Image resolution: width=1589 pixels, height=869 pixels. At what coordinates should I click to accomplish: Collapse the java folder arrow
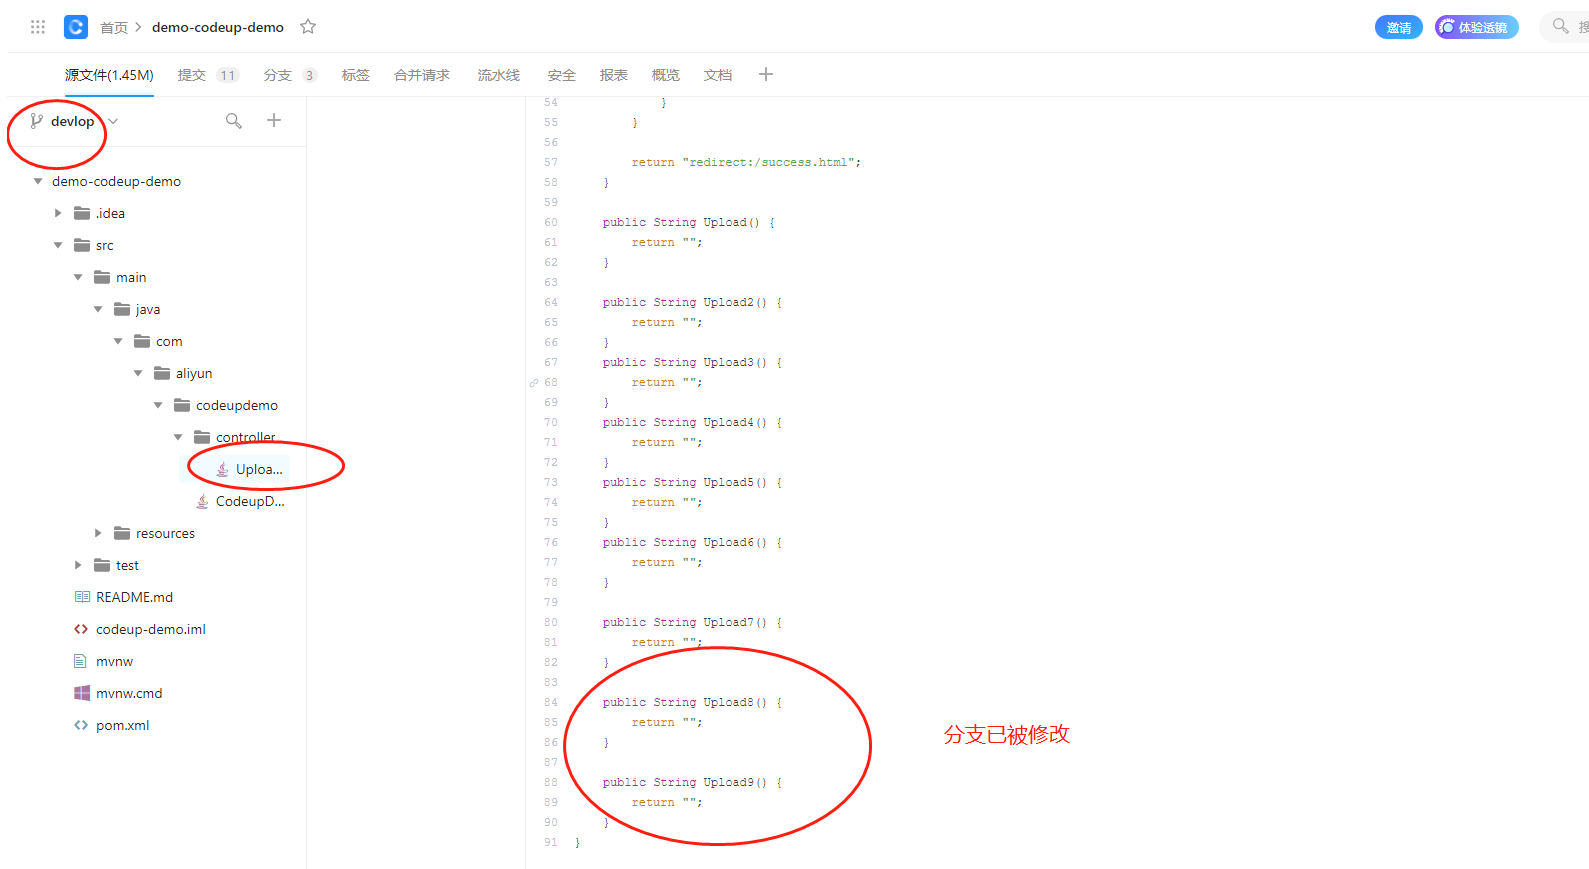(x=98, y=309)
